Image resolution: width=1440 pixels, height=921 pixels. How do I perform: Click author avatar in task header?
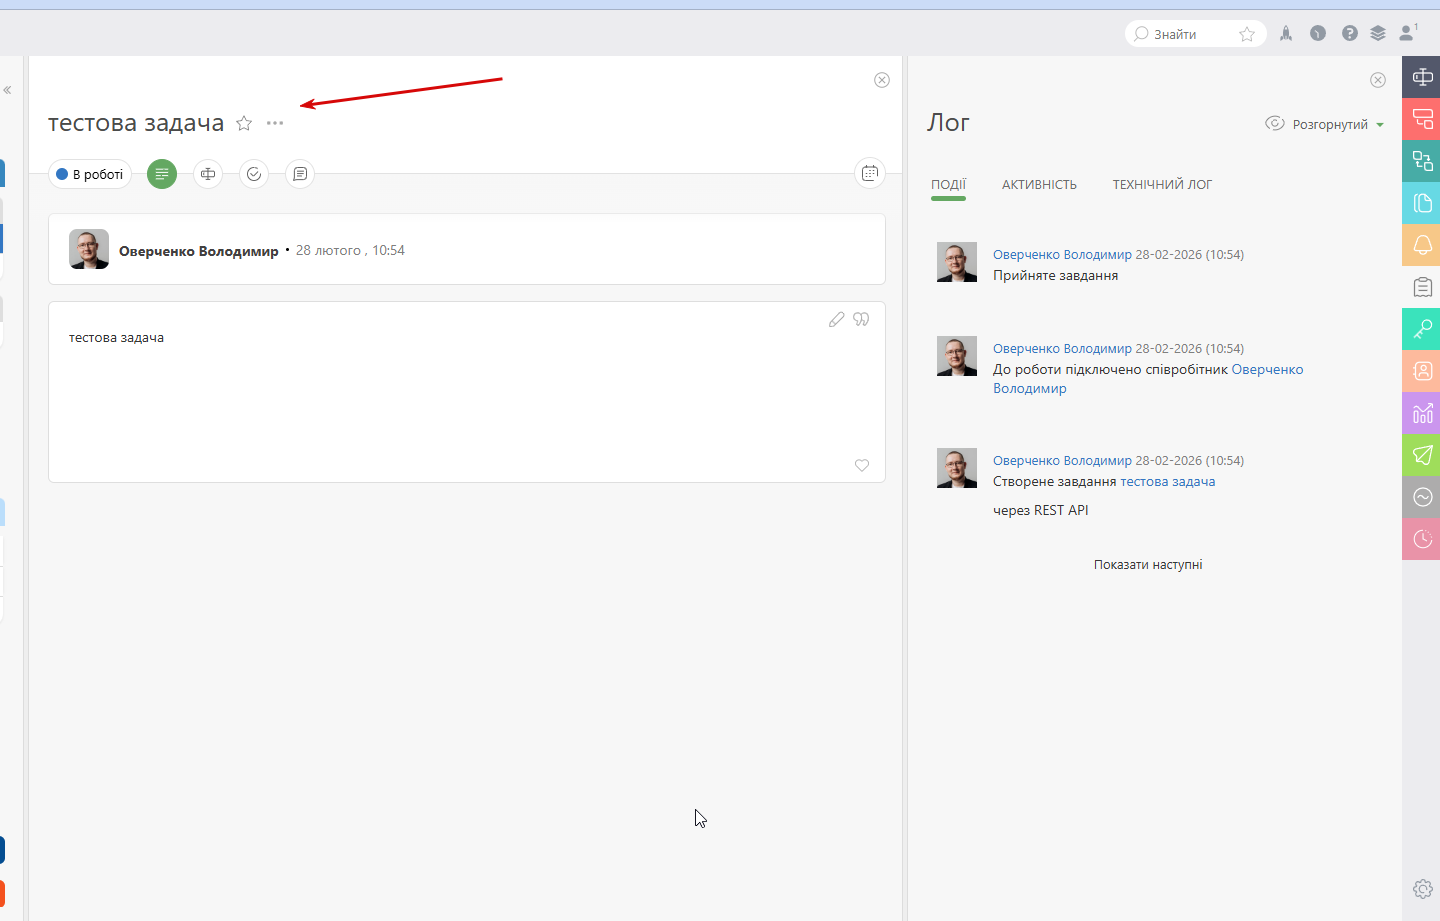[x=89, y=249]
